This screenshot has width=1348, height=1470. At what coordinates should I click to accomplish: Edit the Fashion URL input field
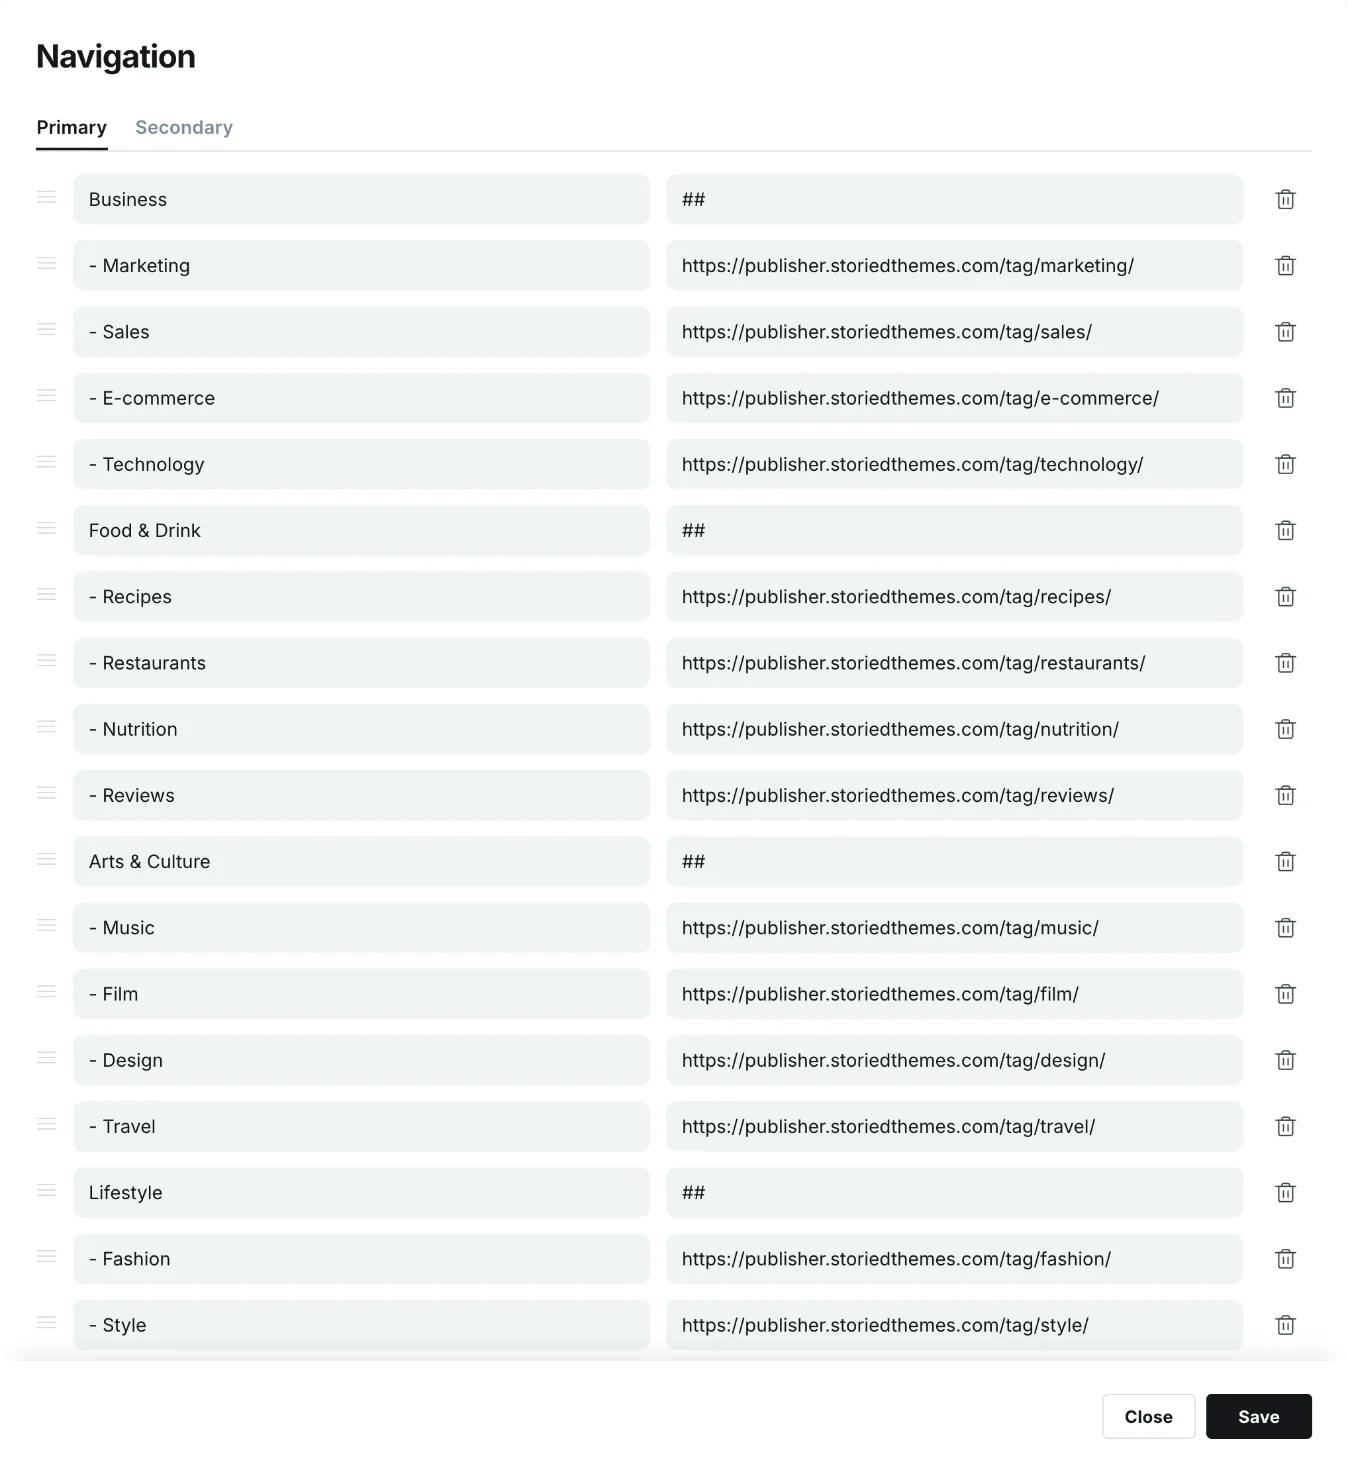tap(954, 1259)
